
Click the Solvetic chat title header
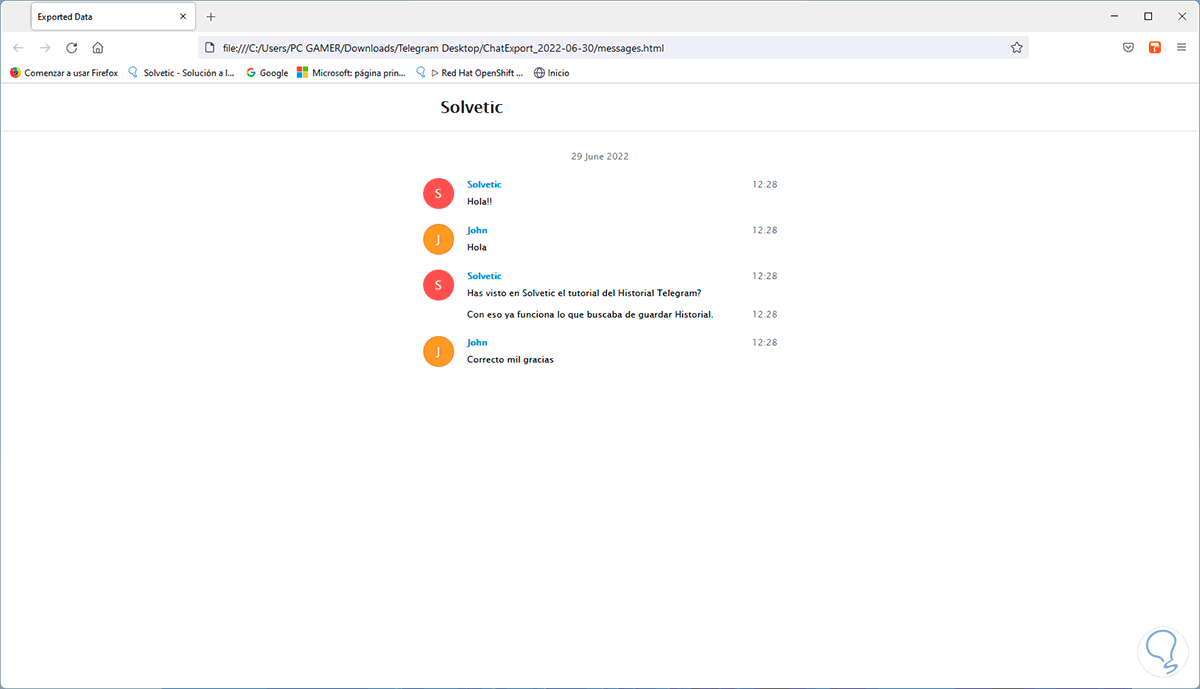click(472, 107)
